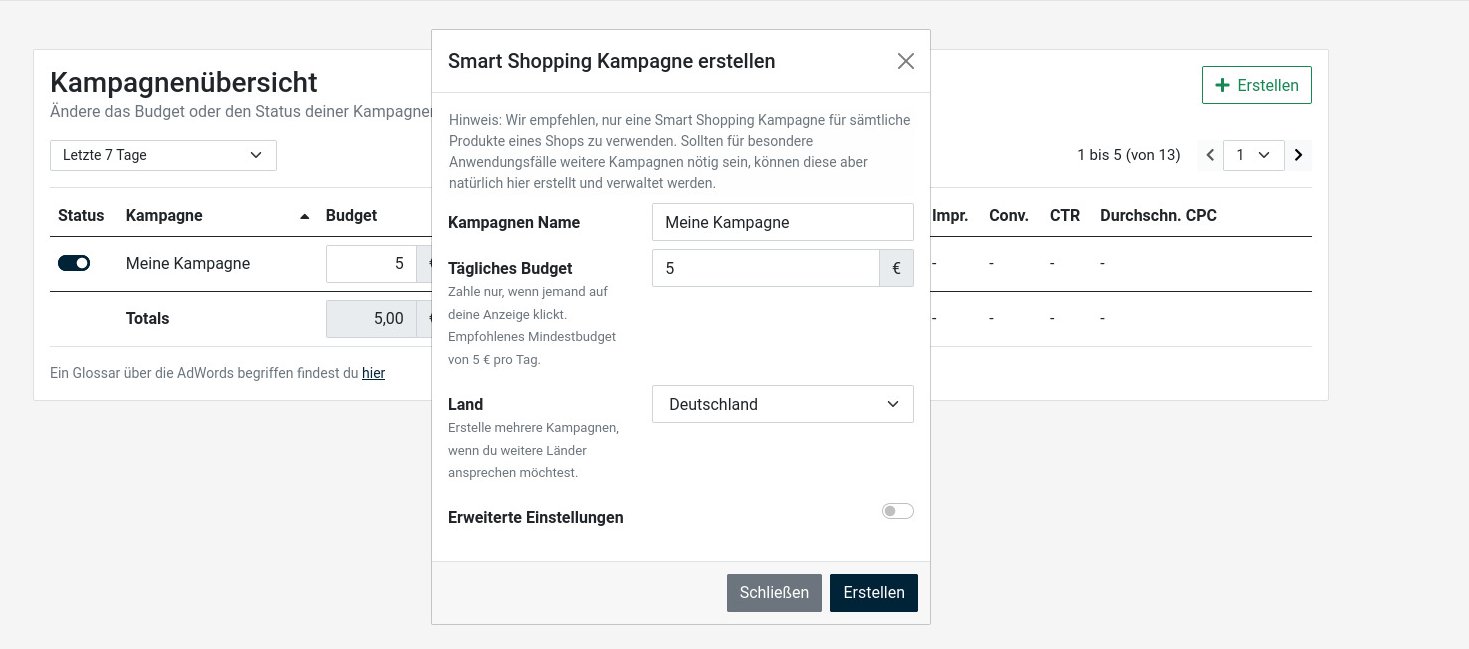Click the Schließen button
The height and width of the screenshot is (649, 1469).
(774, 592)
